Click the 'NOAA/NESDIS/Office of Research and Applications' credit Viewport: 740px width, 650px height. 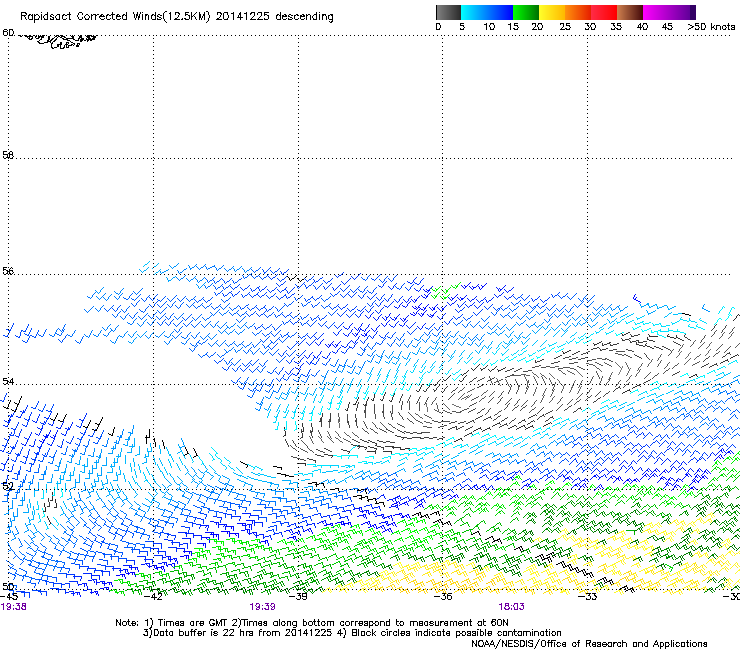pos(589,644)
